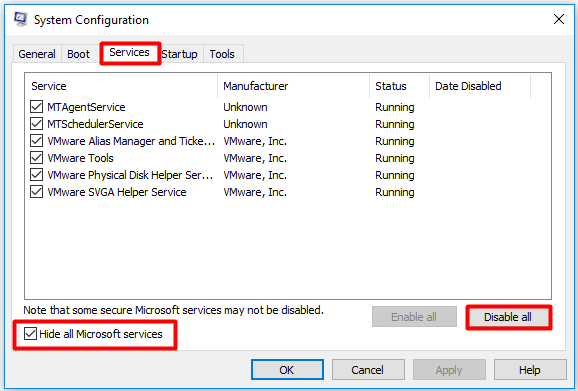The image size is (578, 391).
Task: Uncheck the MTAgentService checkbox
Action: coord(36,107)
